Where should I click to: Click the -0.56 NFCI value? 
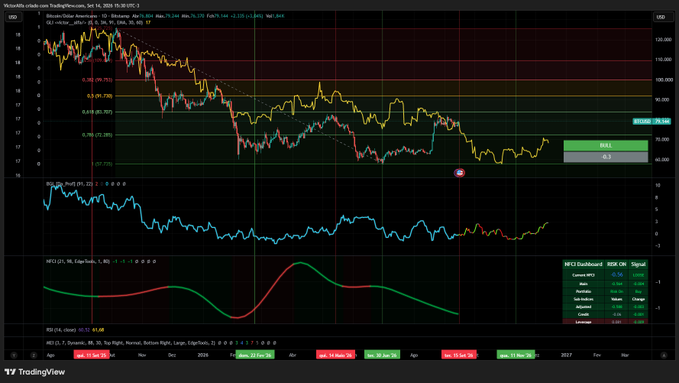point(617,275)
